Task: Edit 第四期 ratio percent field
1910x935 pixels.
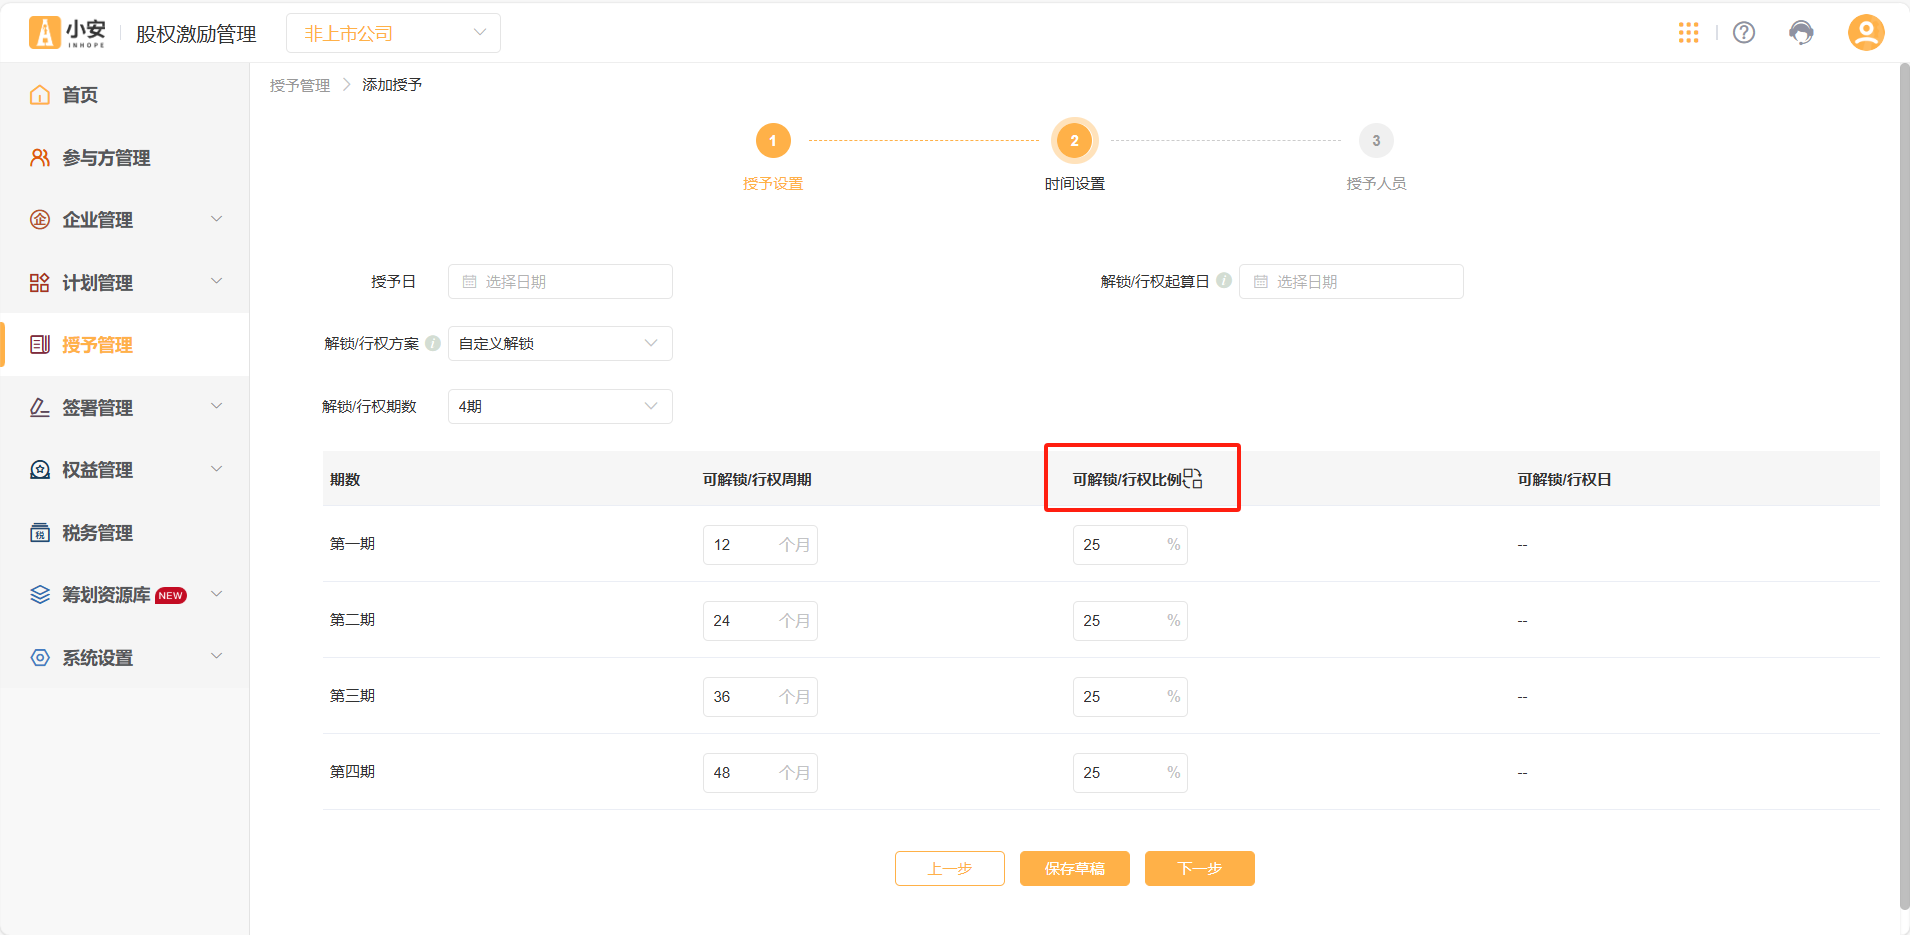Action: click(x=1130, y=773)
